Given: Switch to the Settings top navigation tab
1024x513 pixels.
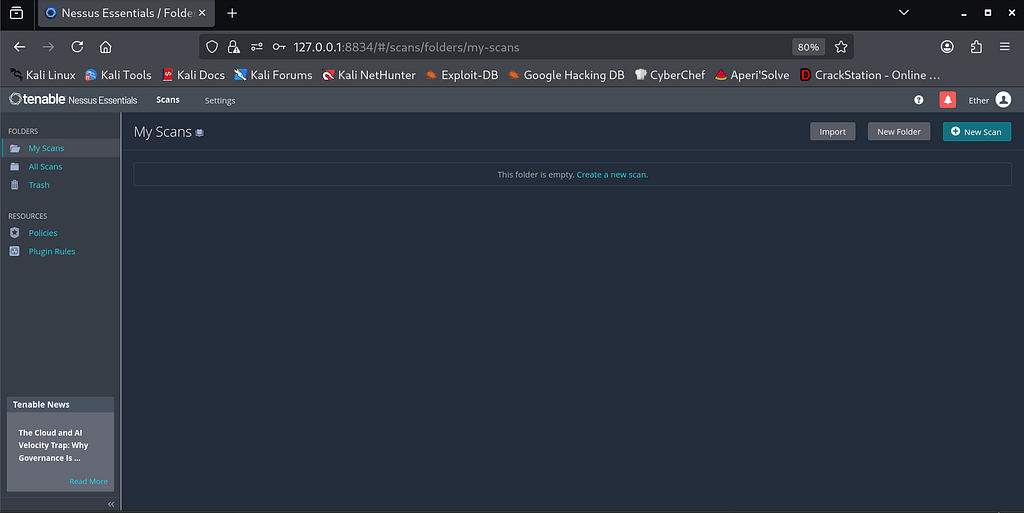Looking at the screenshot, I should tap(220, 101).
